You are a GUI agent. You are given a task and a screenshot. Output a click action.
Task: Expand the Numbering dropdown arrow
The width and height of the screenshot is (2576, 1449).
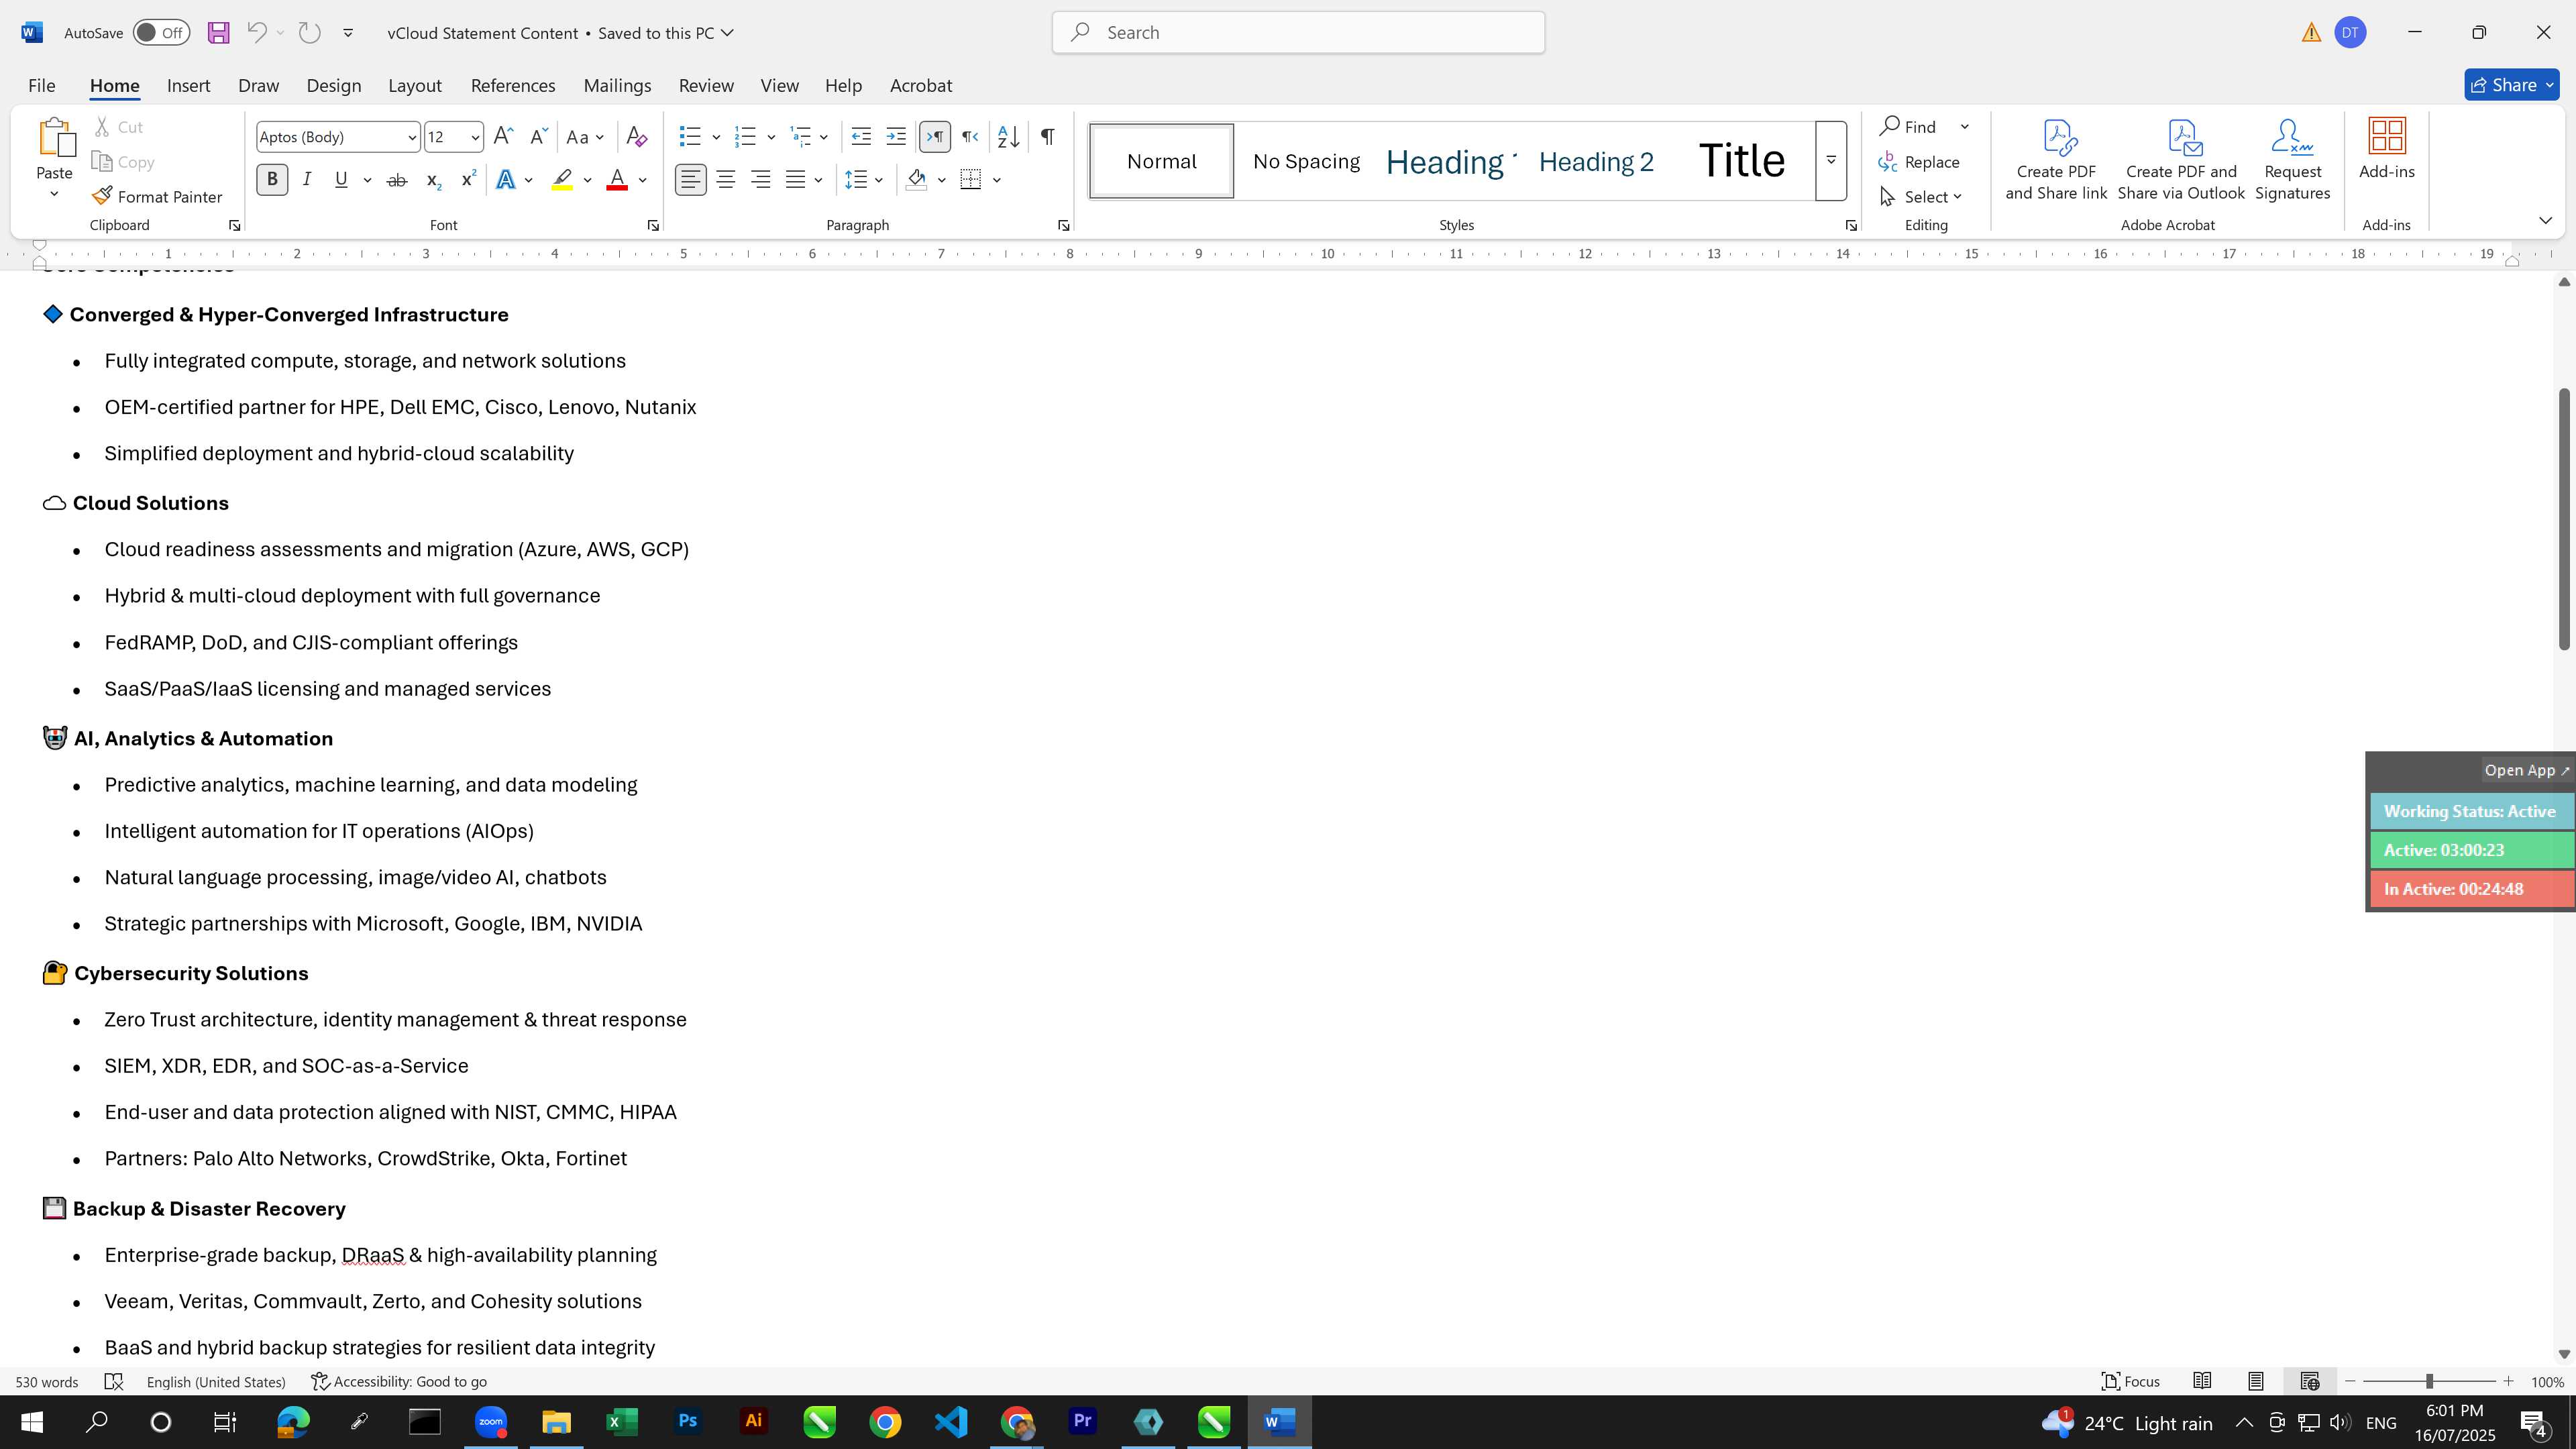pos(771,137)
